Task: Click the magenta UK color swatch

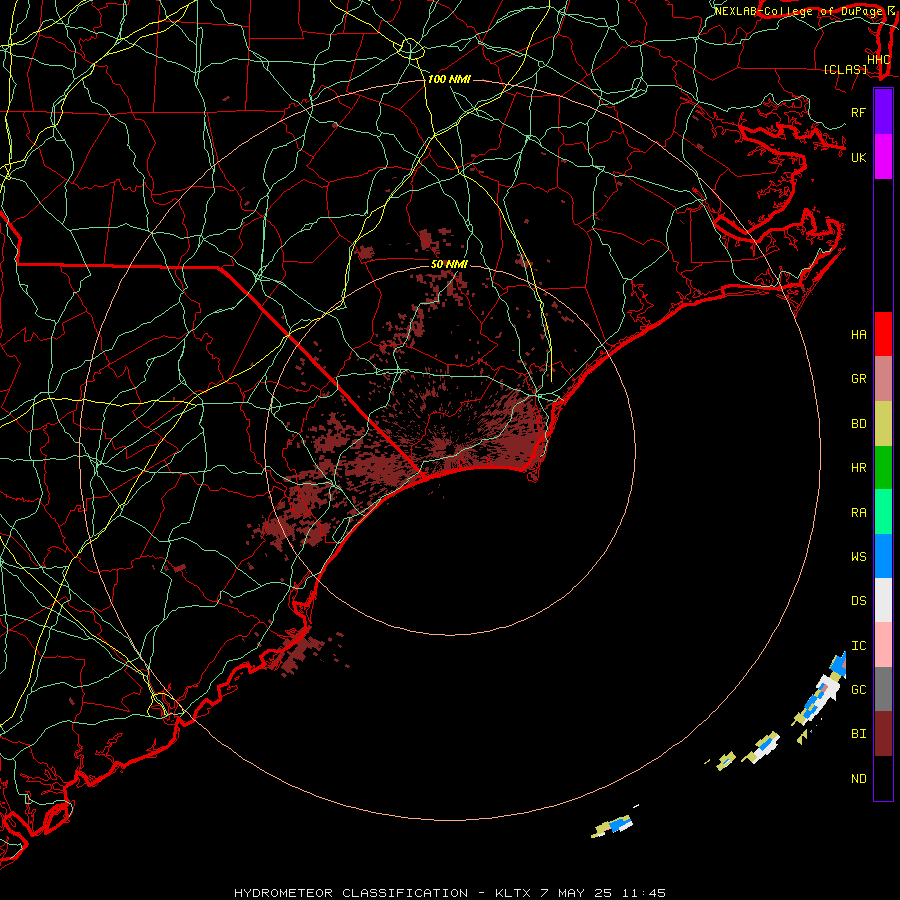Action: pos(883,157)
